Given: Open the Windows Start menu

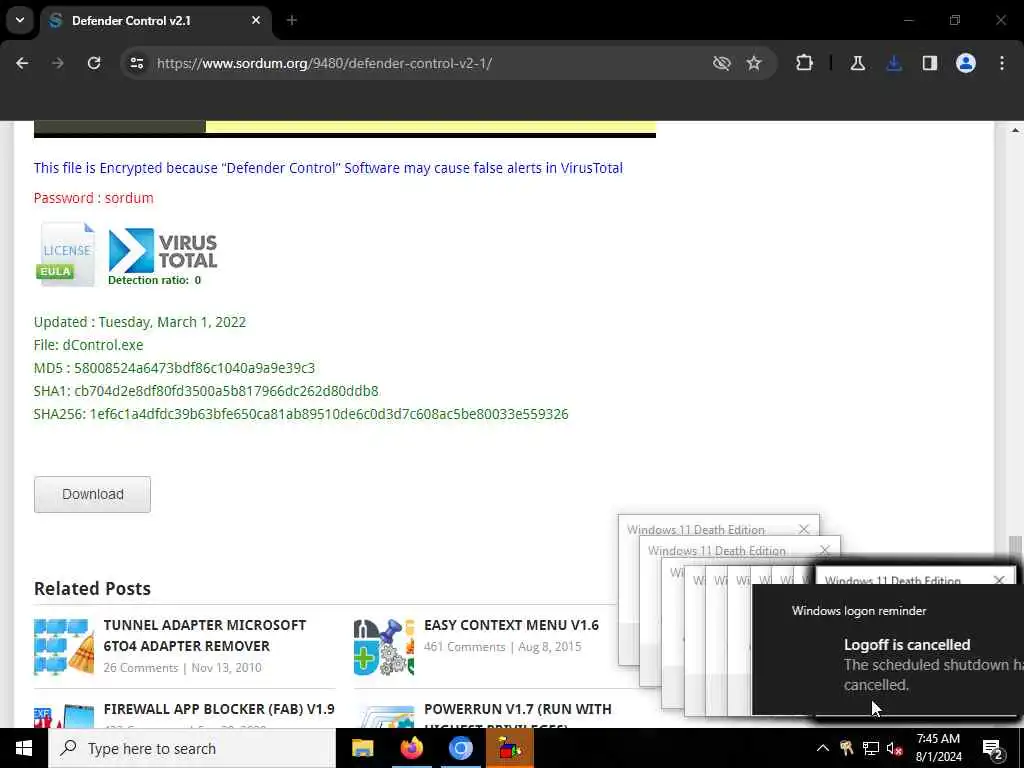Looking at the screenshot, I should 24,748.
